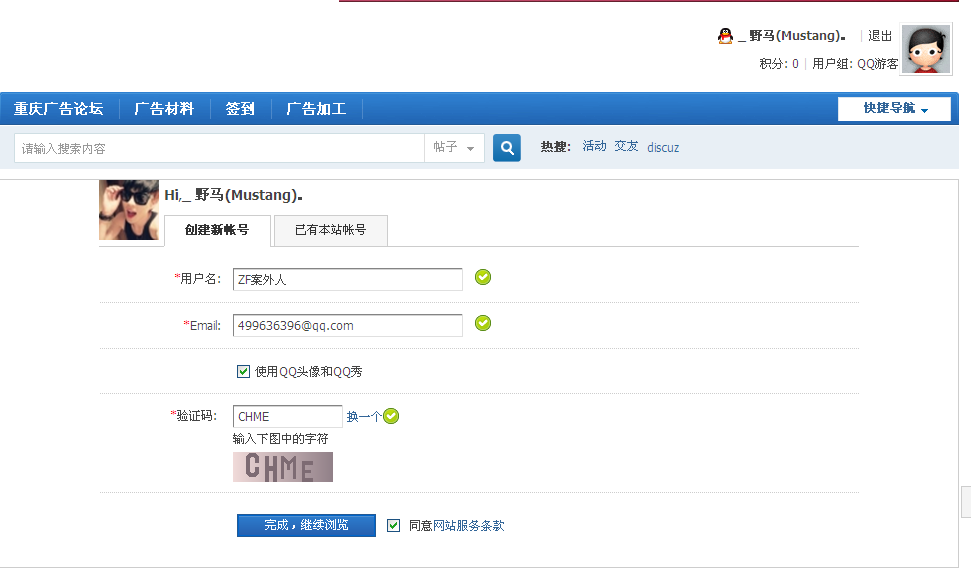Expand the 快捷导航 dropdown menu
The height and width of the screenshot is (578, 971).
(x=894, y=109)
